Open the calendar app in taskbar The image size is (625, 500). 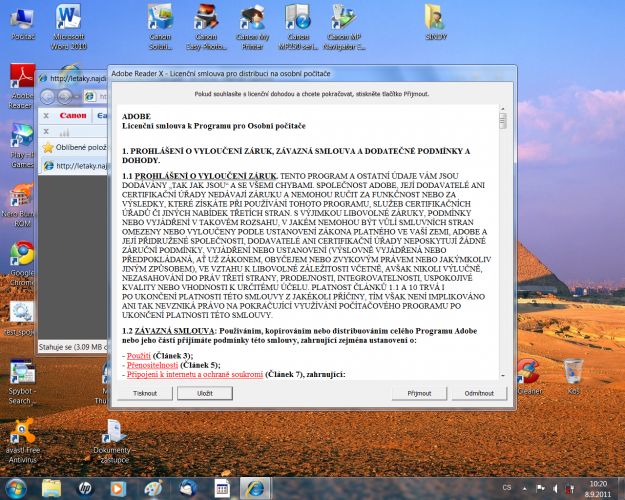pyautogui.click(x=222, y=488)
